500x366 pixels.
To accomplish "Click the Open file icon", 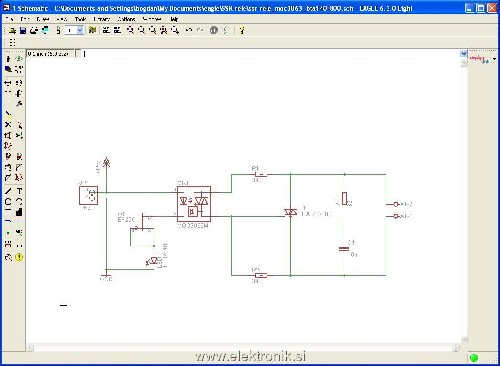I will 12,31.
